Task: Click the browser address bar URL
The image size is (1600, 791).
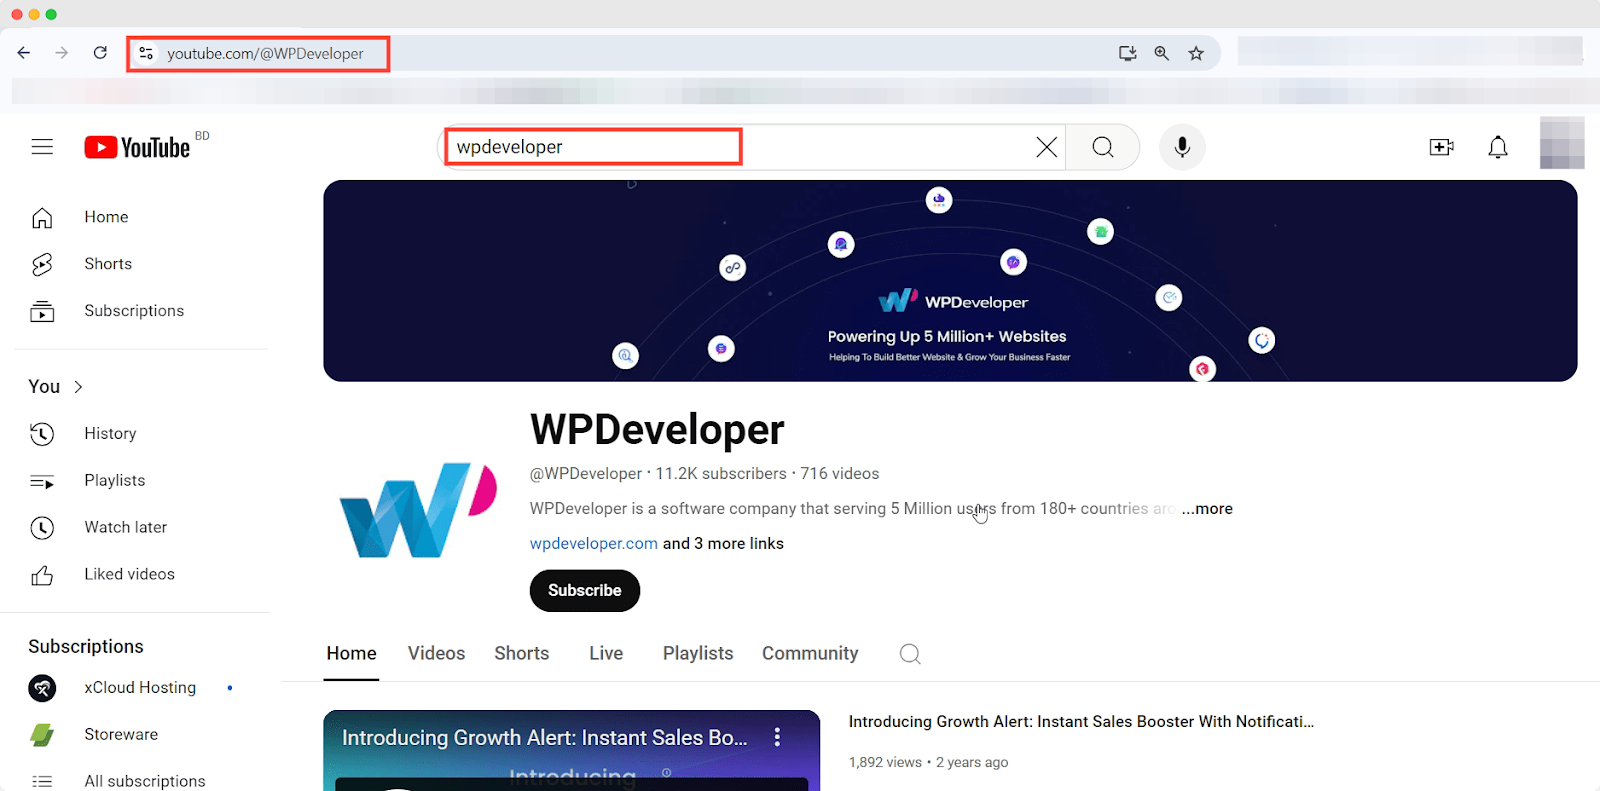Action: click(x=265, y=53)
